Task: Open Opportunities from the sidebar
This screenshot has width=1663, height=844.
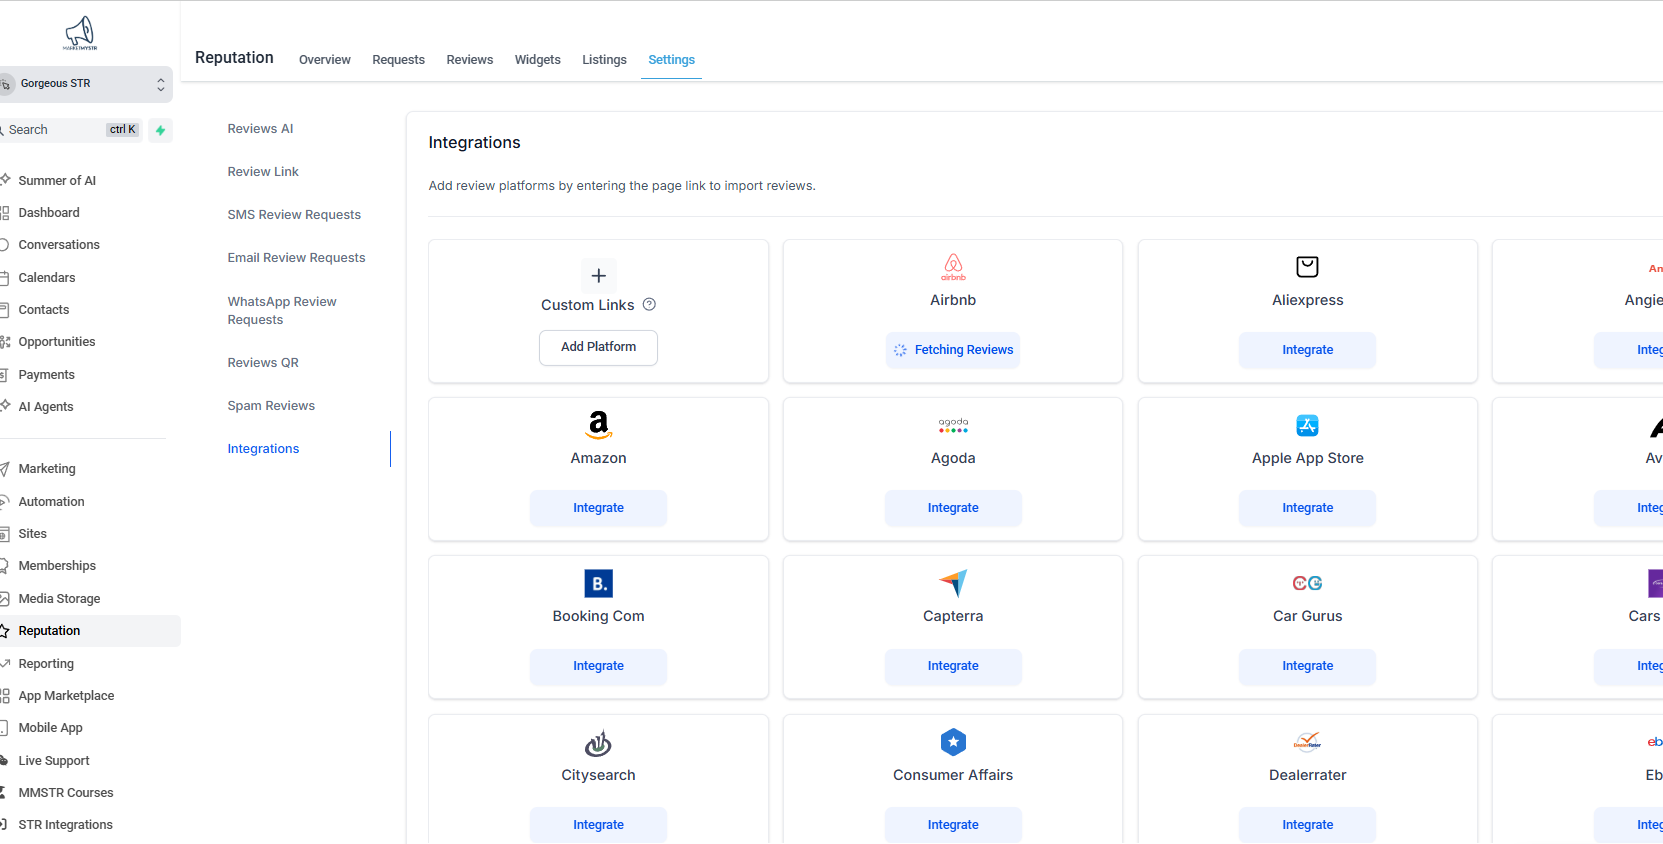Action: click(x=57, y=342)
